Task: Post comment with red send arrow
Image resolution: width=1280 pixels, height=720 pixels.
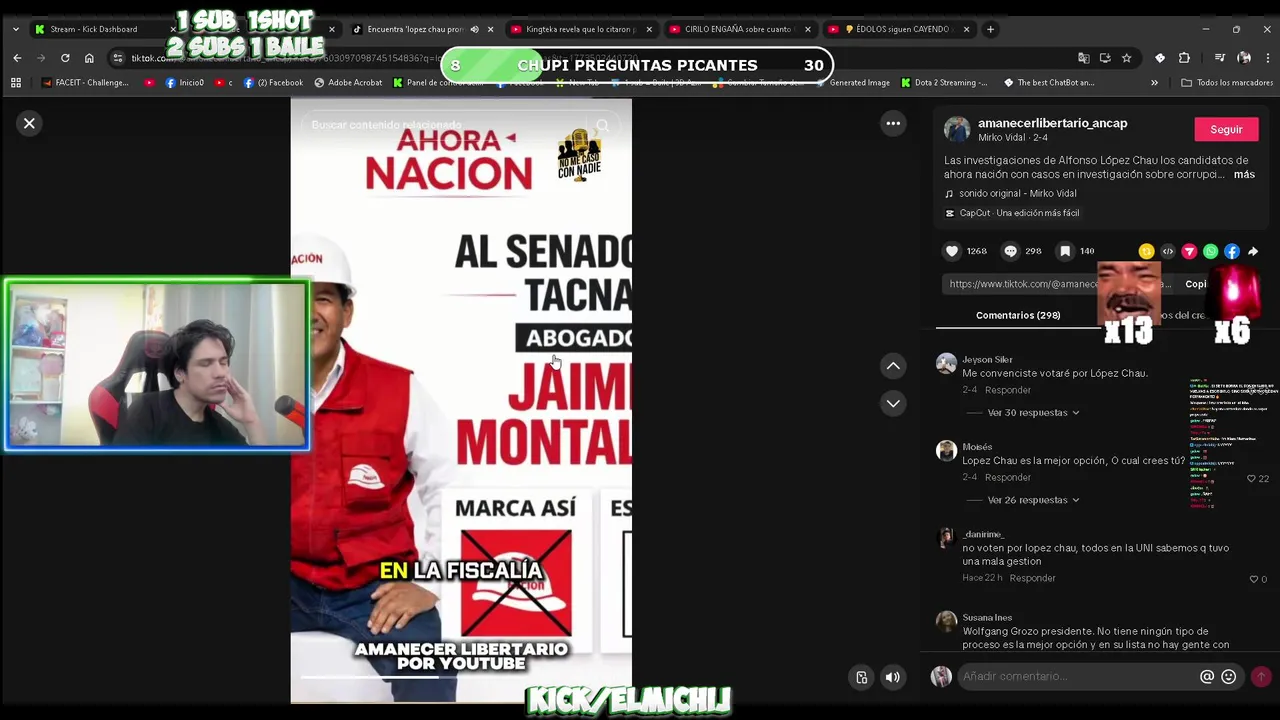Action: coord(1261,677)
